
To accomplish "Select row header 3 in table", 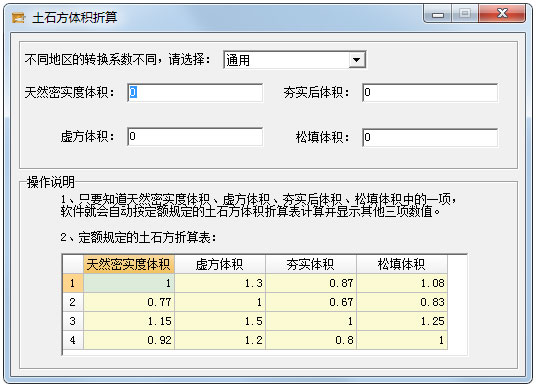I will click(73, 321).
